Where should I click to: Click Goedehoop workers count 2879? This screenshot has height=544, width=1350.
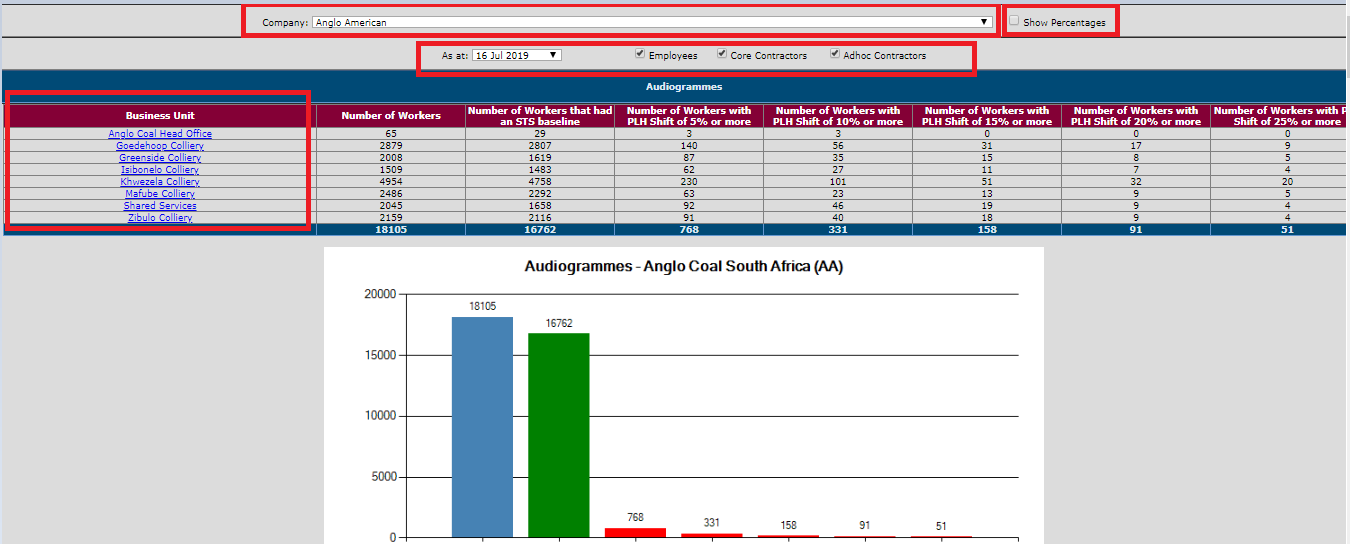pos(391,146)
